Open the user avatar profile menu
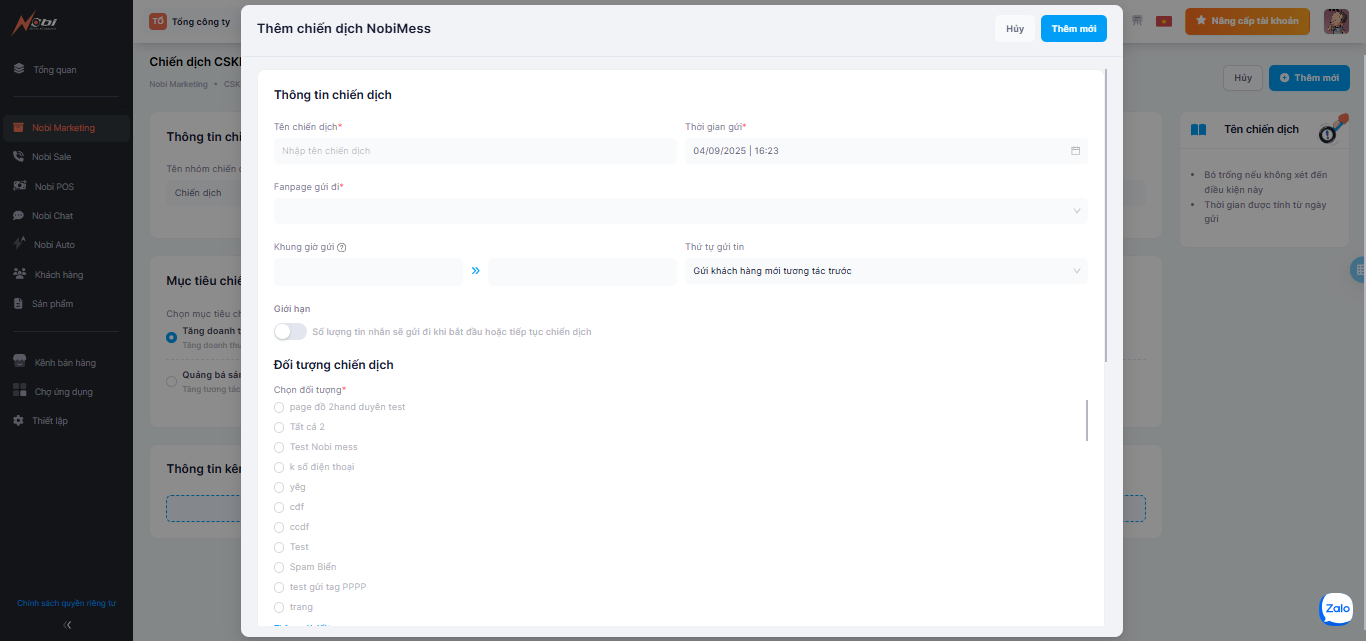Screen dimensions: 1366x641 (1336, 21)
